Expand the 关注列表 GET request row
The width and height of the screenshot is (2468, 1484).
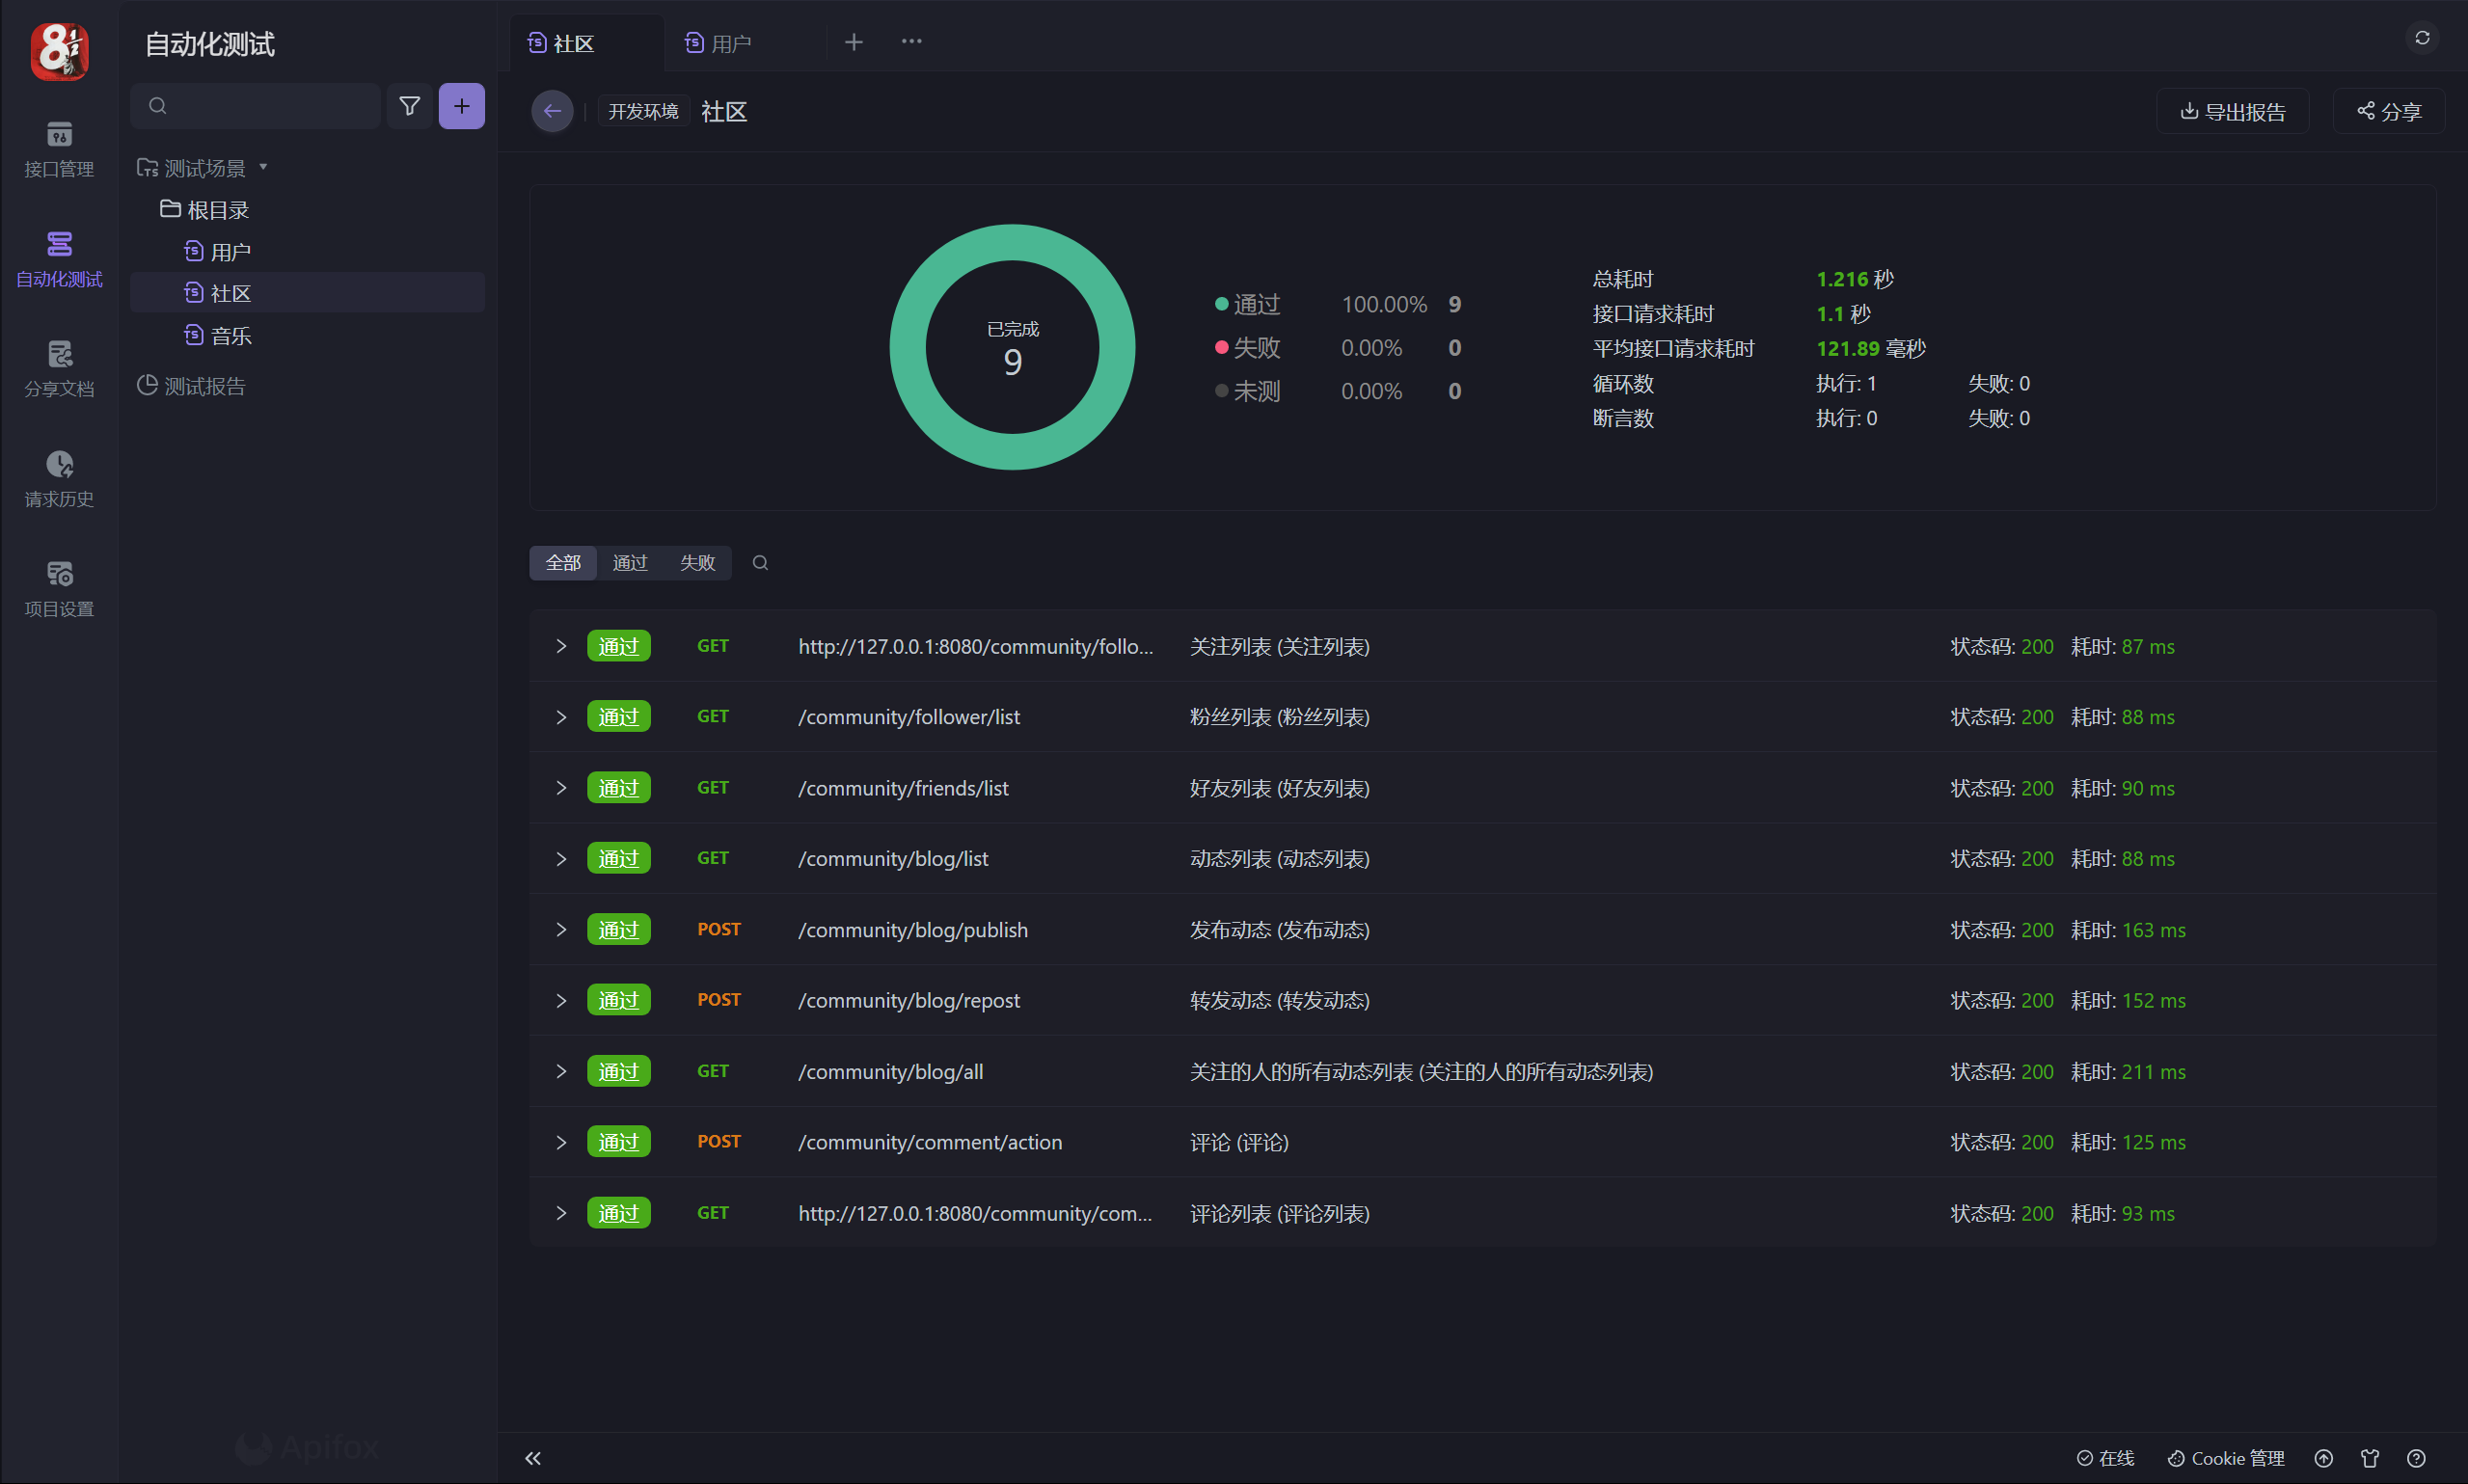pyautogui.click(x=561, y=646)
